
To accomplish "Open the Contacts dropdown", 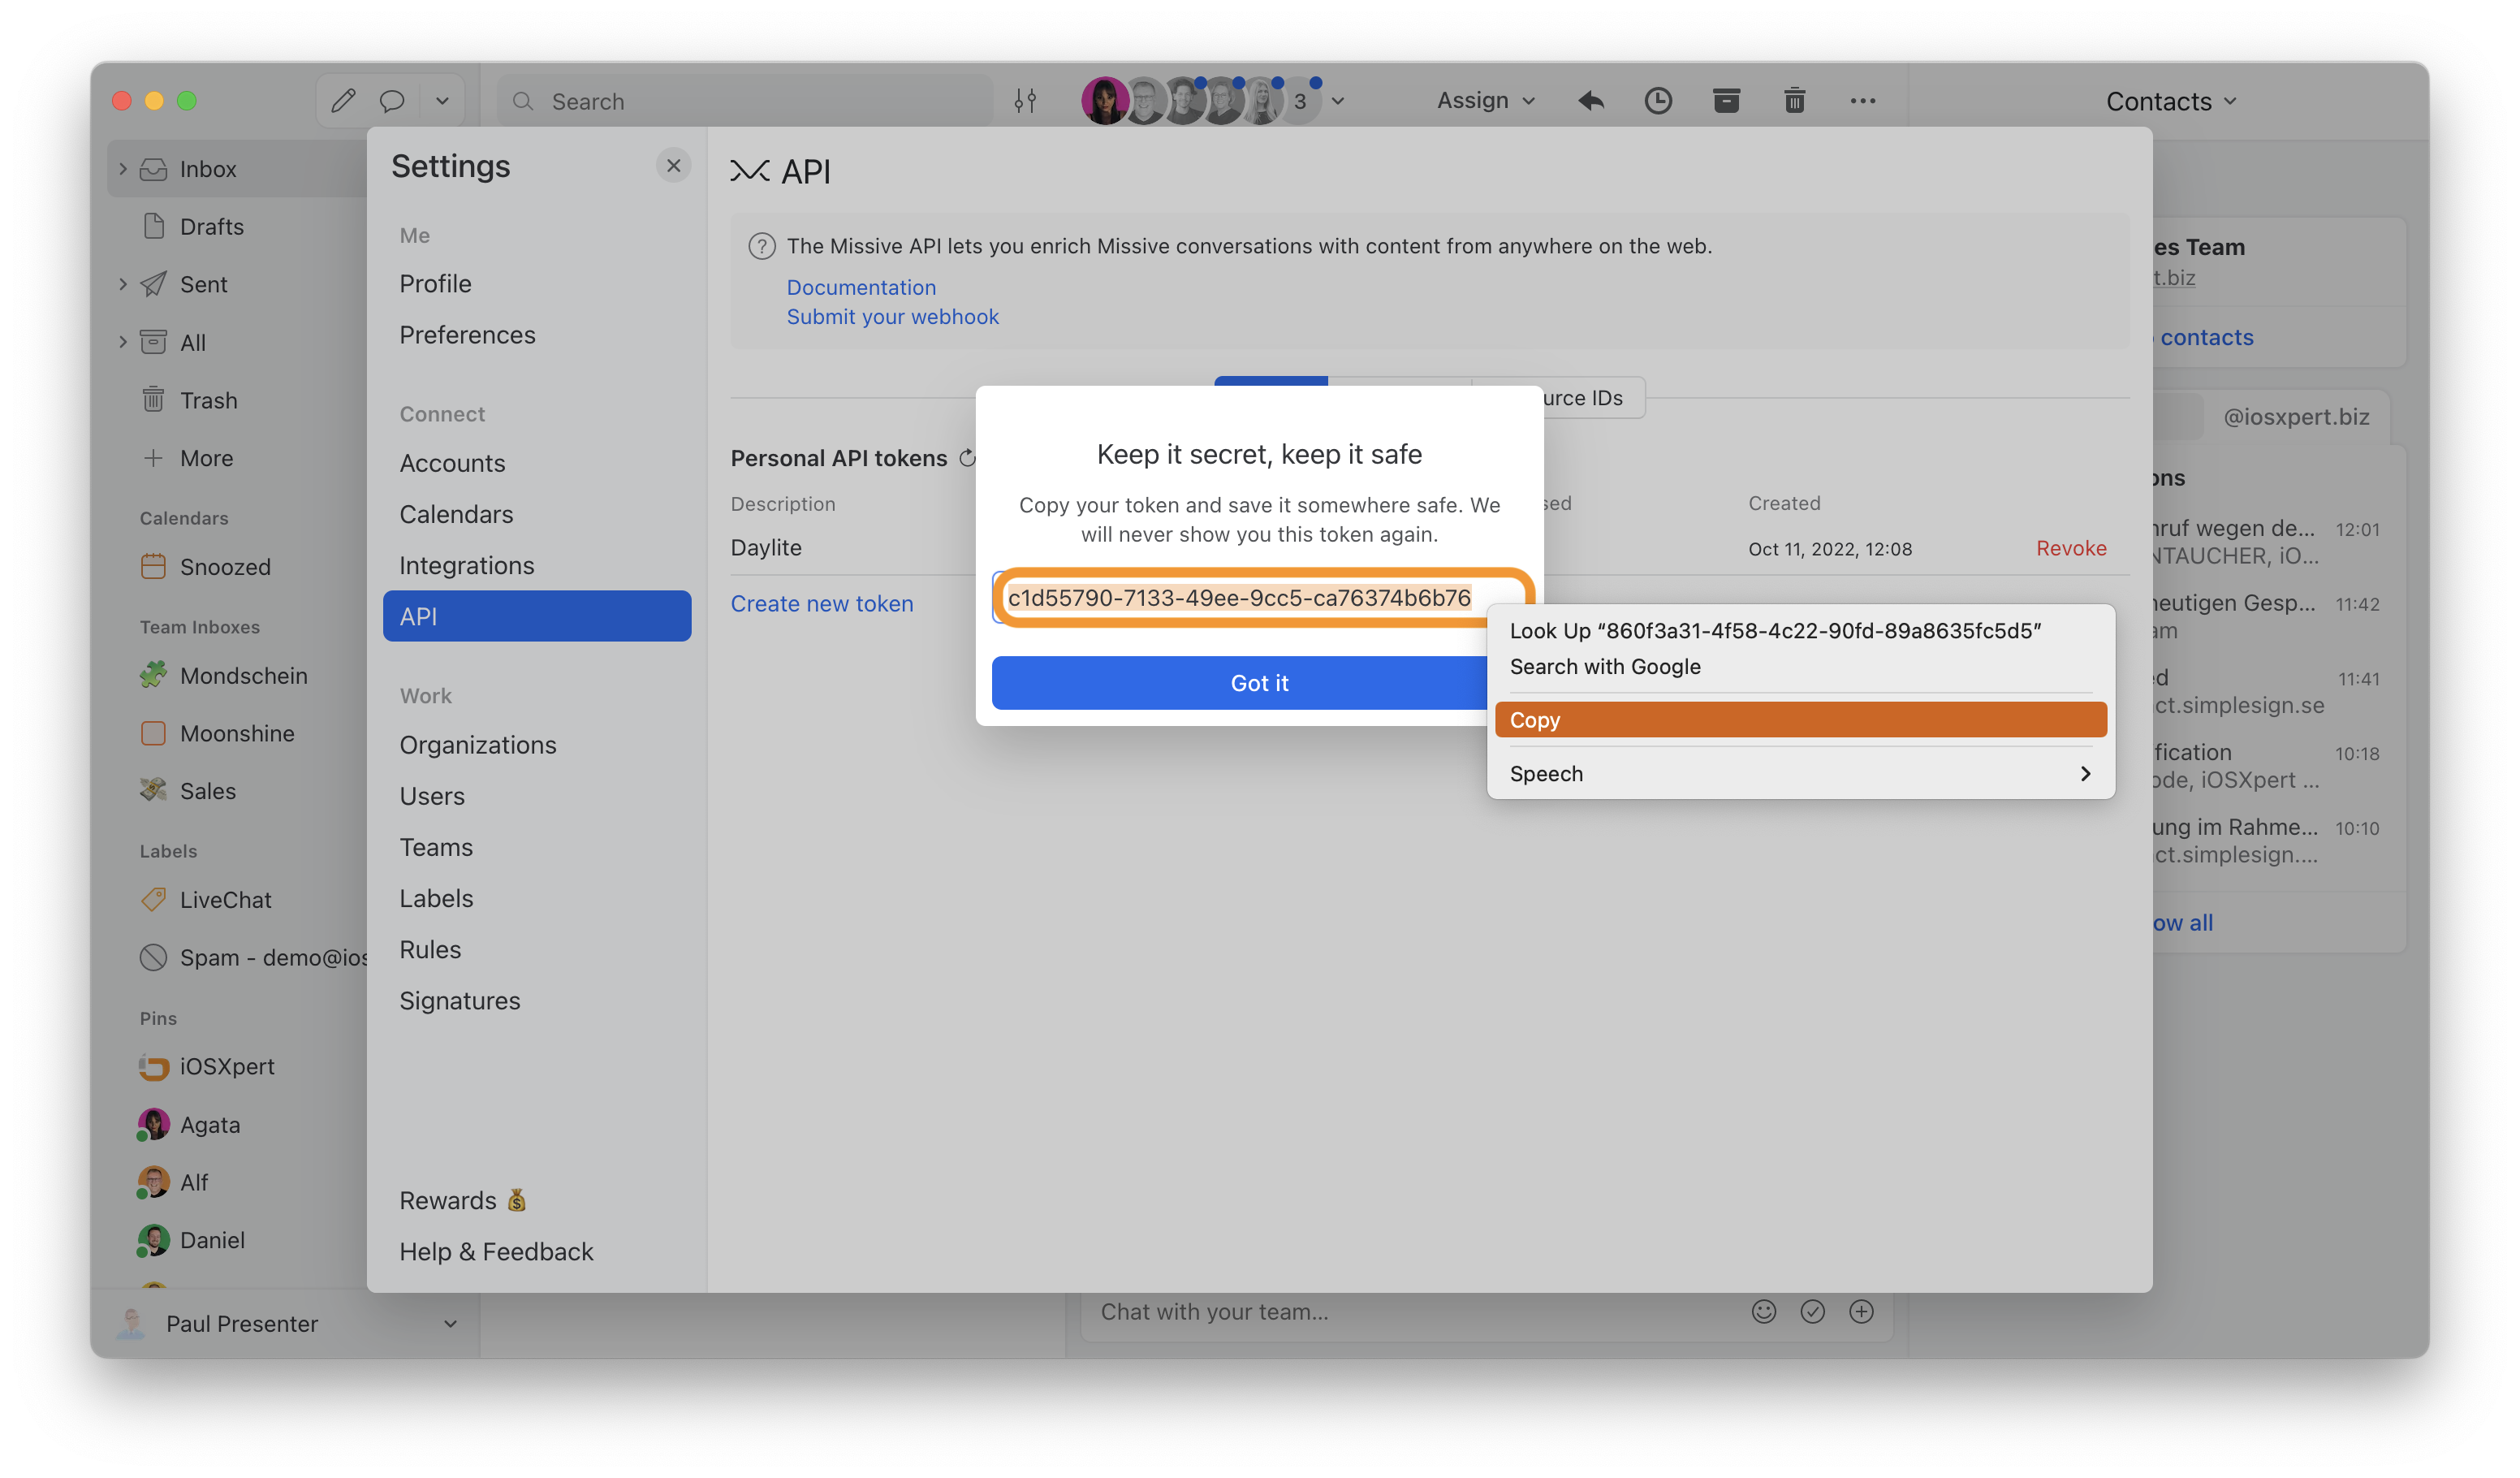I will pyautogui.click(x=2171, y=101).
